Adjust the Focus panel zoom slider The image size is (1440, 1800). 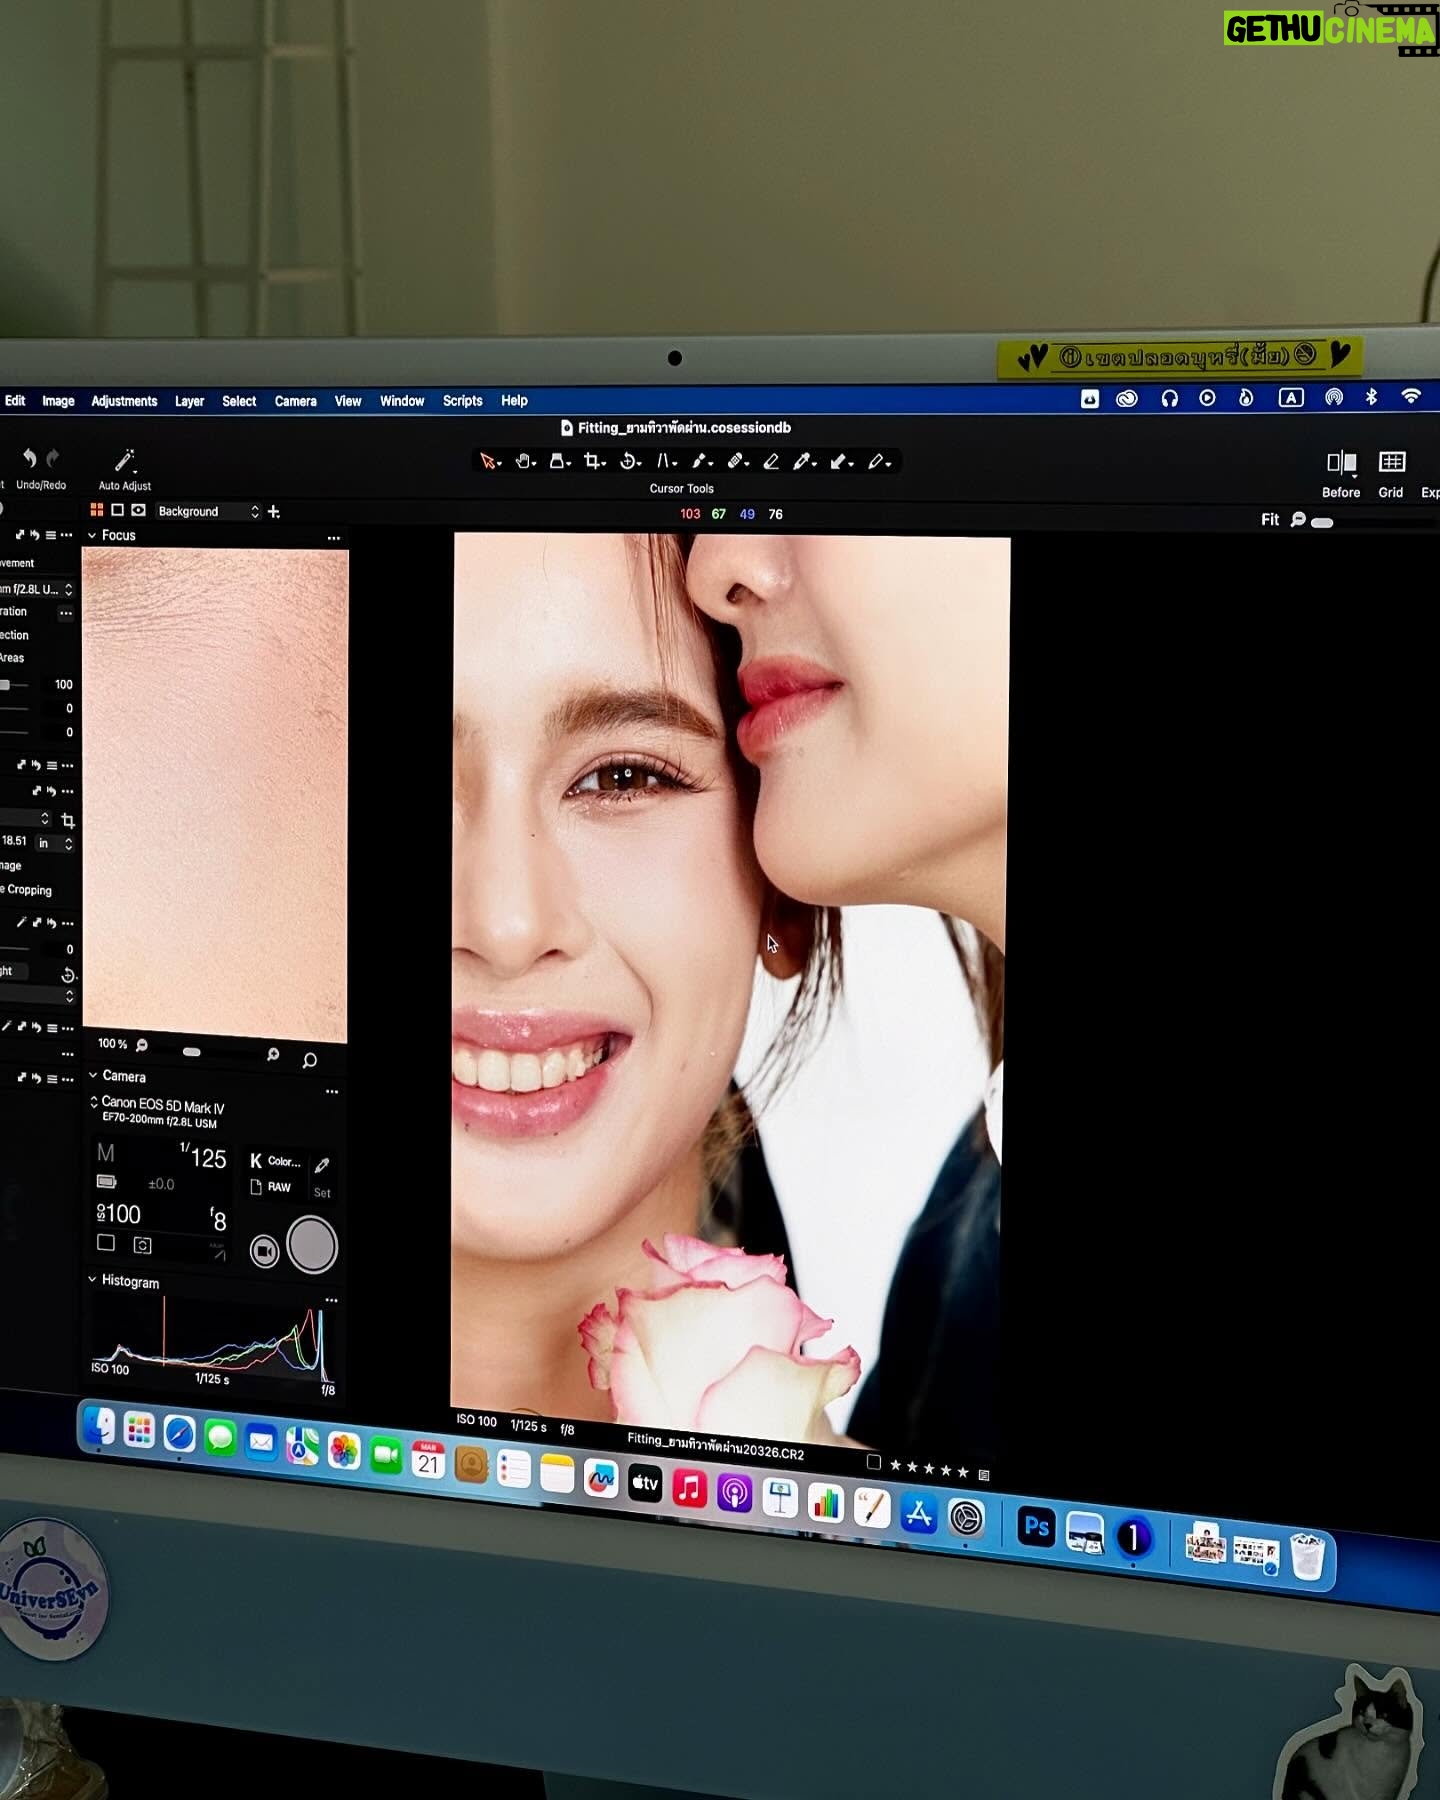click(192, 1052)
